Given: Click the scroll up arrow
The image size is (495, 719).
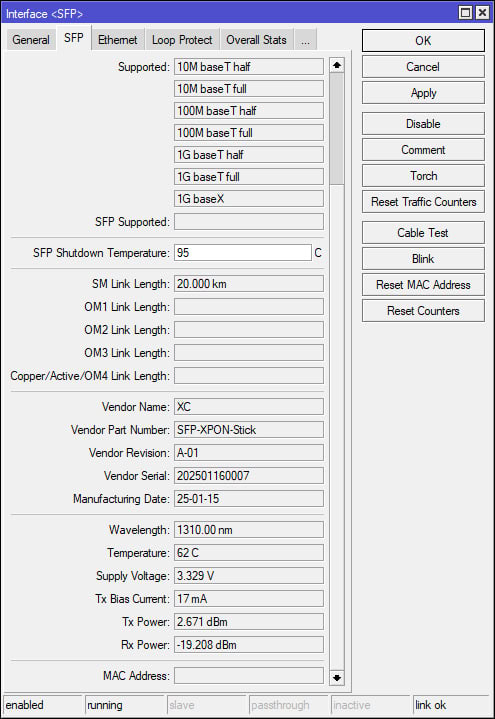Looking at the screenshot, I should tap(337, 65).
